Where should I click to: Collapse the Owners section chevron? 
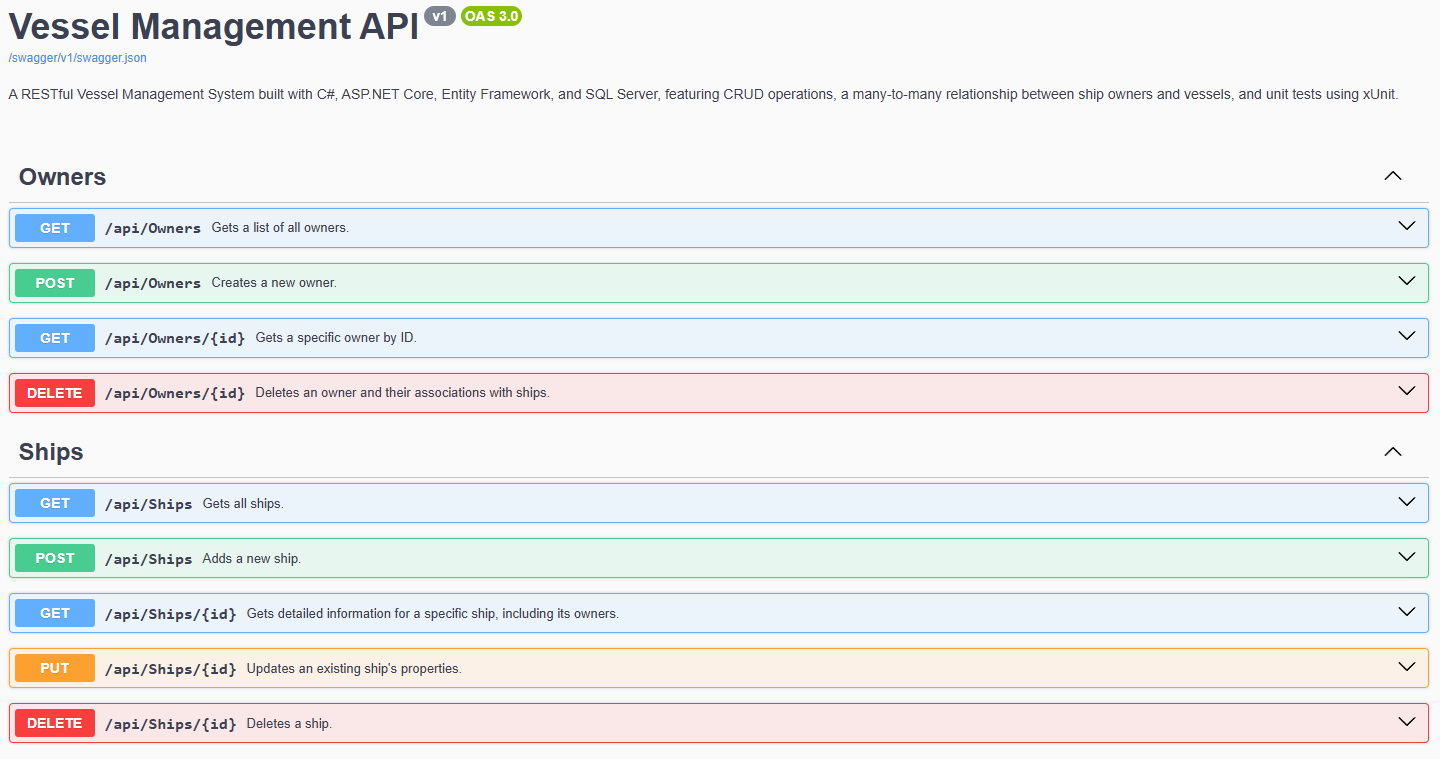(x=1393, y=176)
